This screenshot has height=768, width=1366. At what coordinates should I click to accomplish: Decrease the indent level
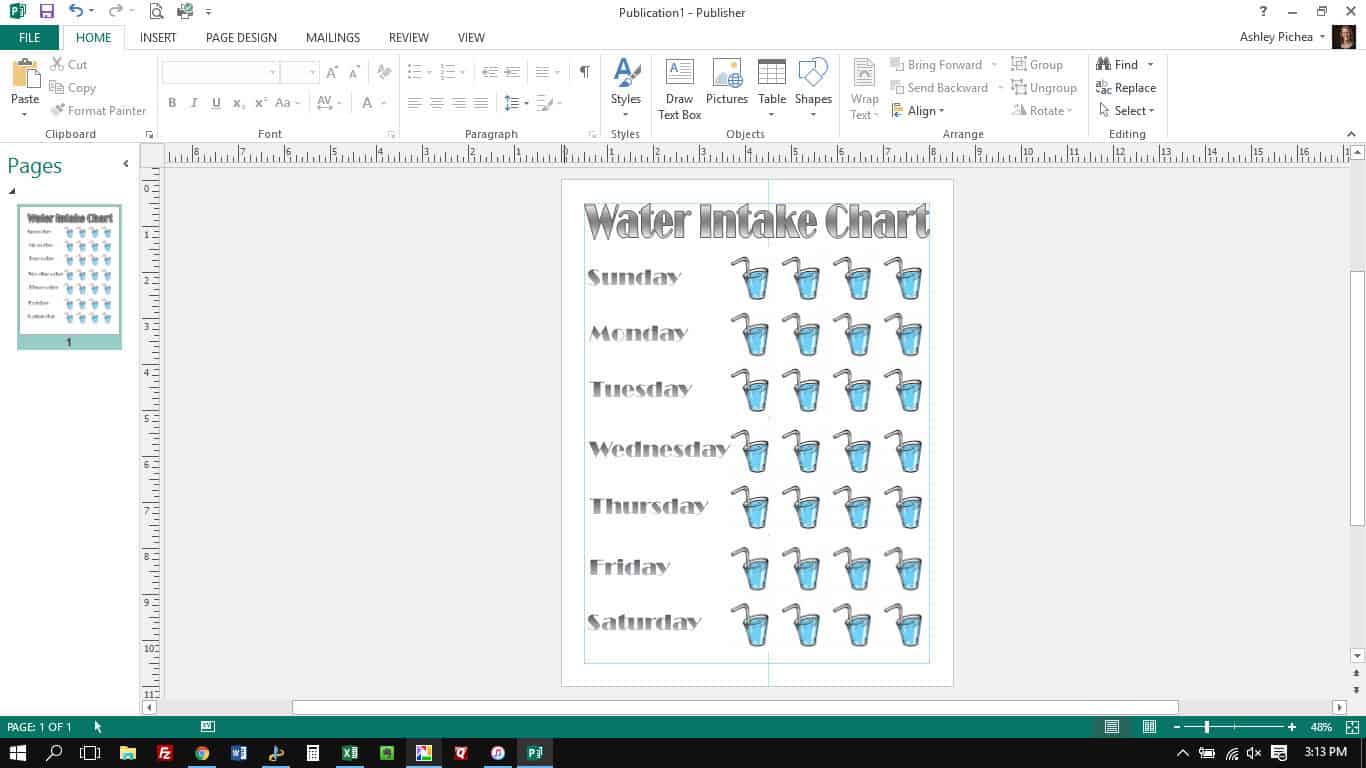coord(489,72)
